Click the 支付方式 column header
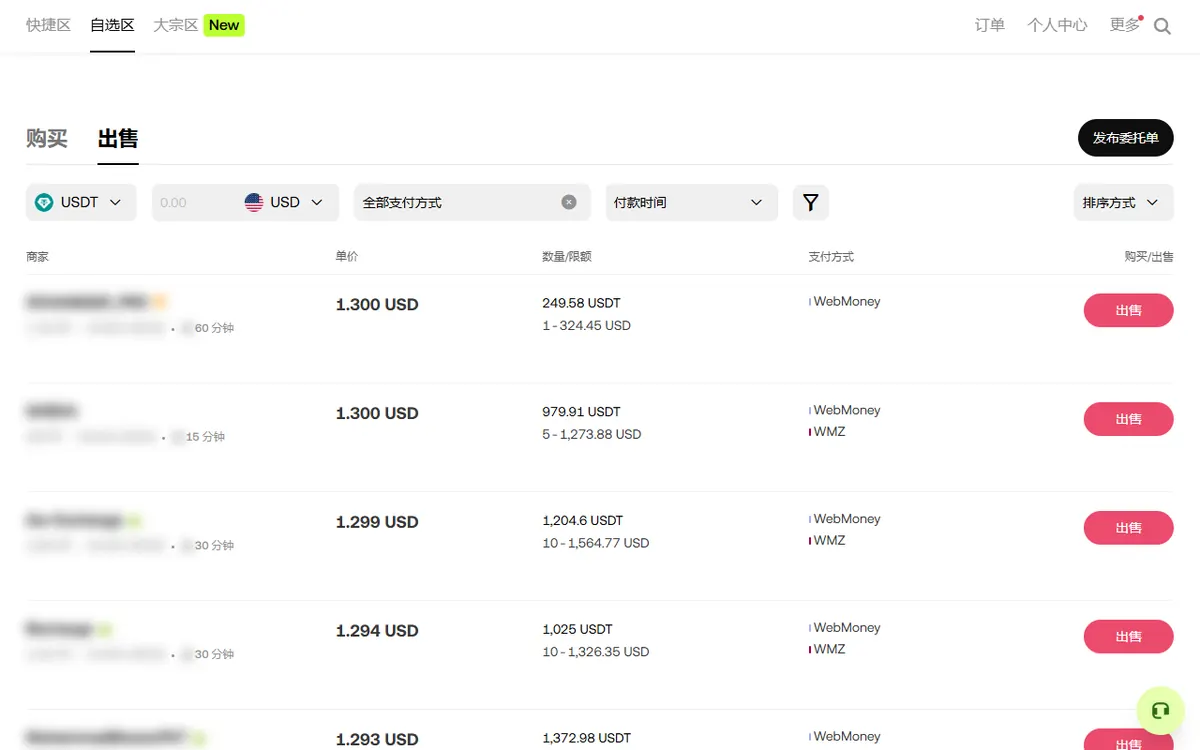This screenshot has width=1200, height=750. coord(831,257)
